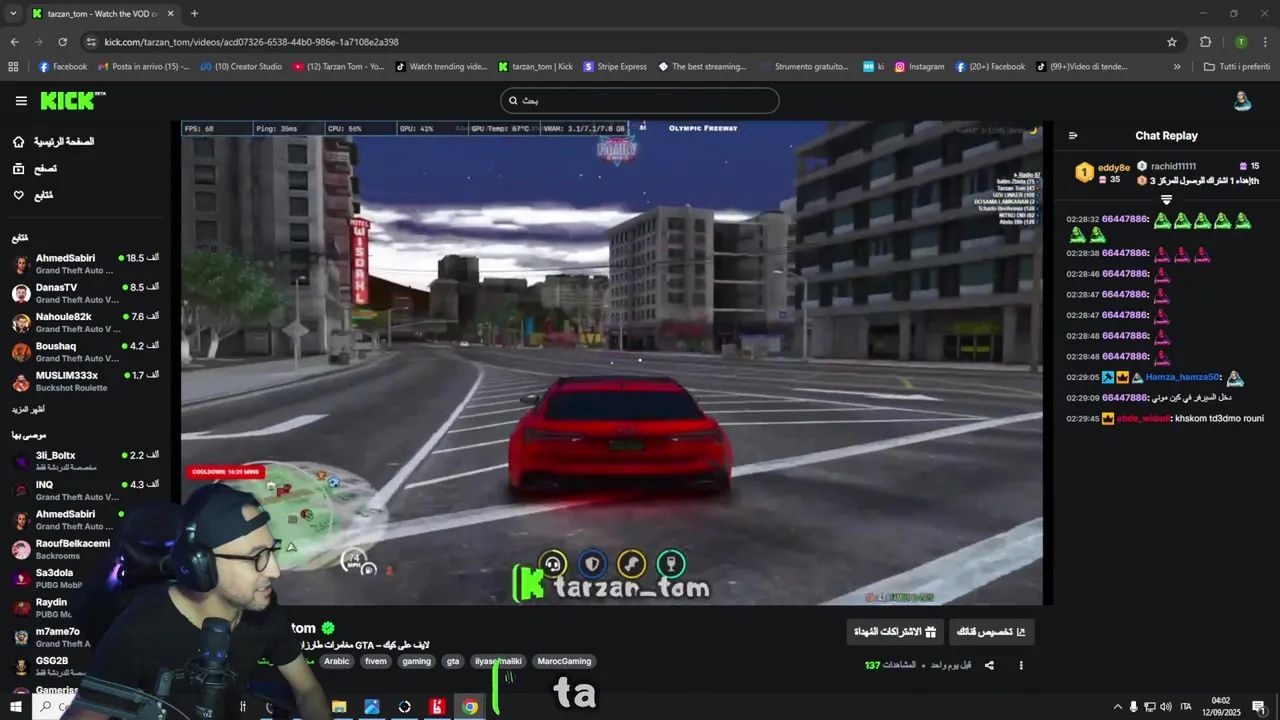Open recommended channel 3li_Boltx

pos(86,461)
